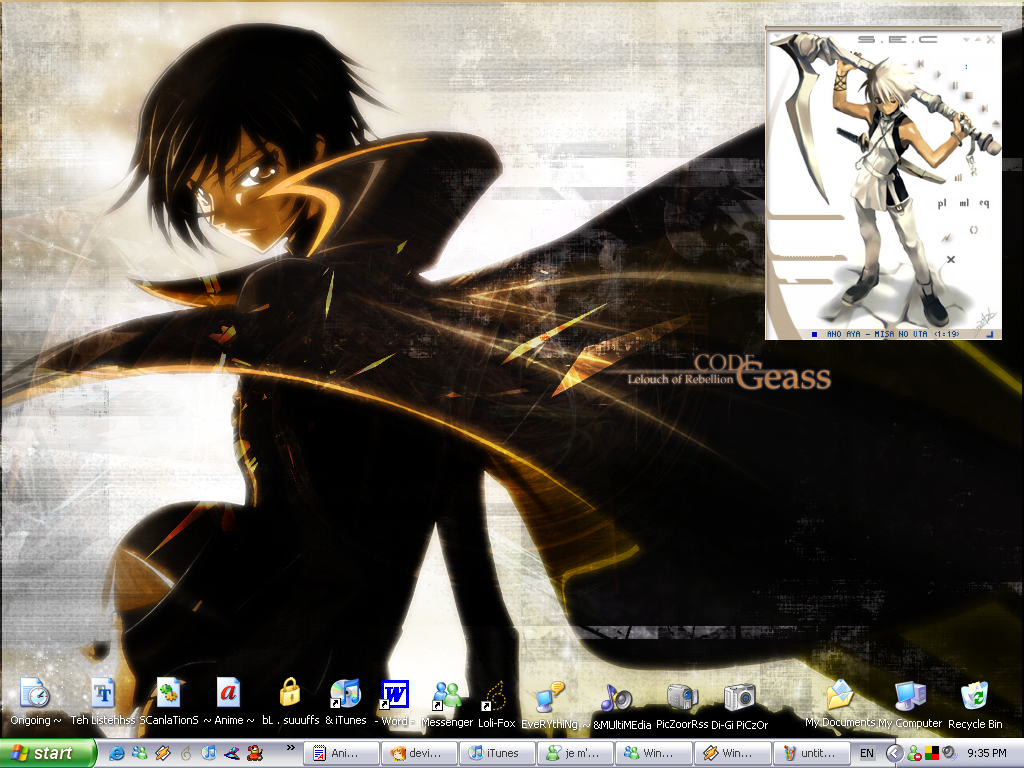Click the faded swirl quick launch icon
1024x768 pixels.
[186, 753]
